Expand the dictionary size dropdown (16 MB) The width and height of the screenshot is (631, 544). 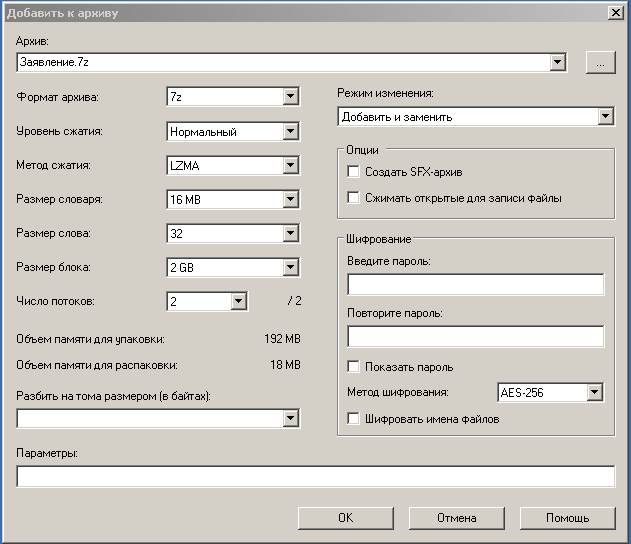(x=233, y=199)
